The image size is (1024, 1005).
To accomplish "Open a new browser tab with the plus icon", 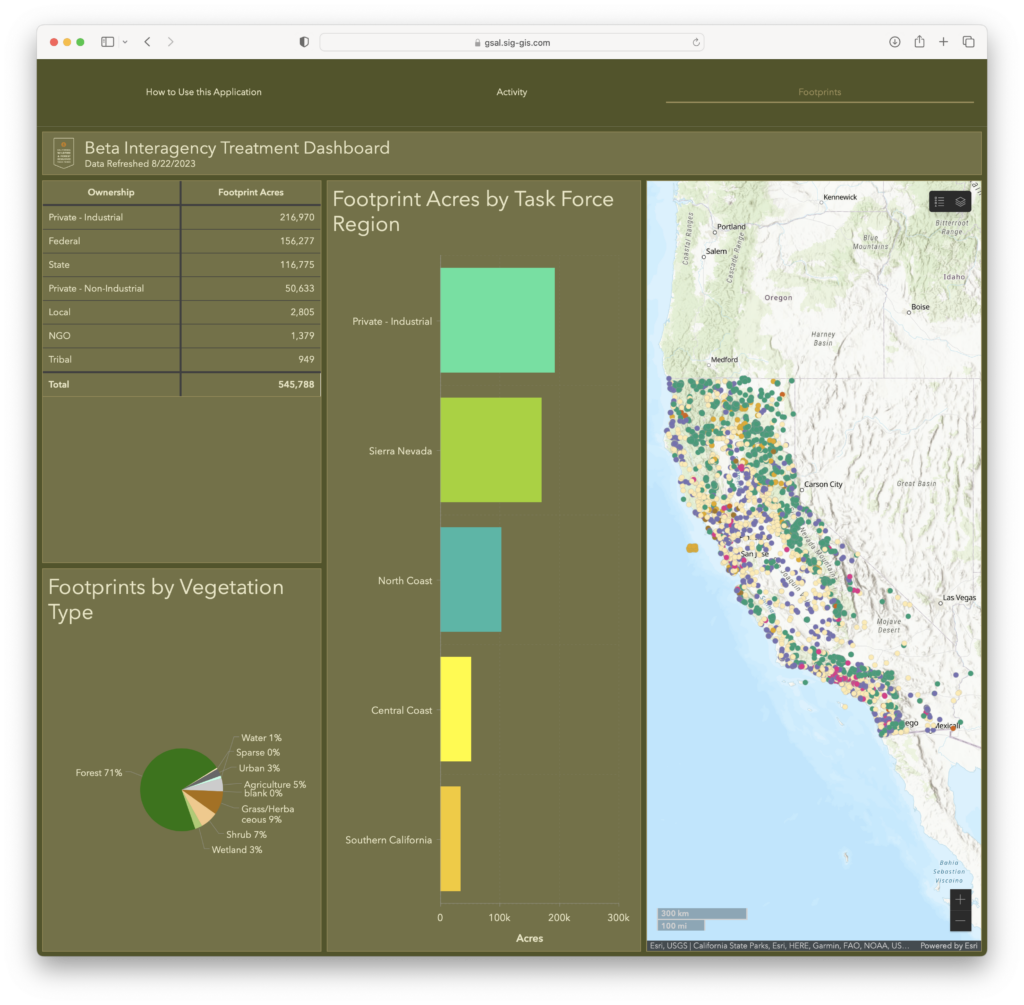I will click(x=944, y=42).
